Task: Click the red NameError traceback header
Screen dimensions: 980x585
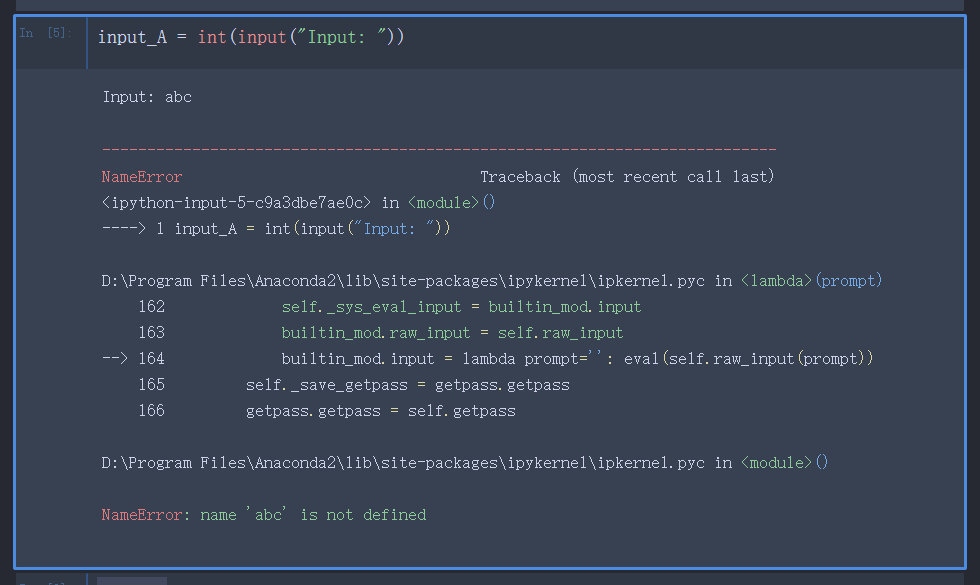Action: pos(140,175)
